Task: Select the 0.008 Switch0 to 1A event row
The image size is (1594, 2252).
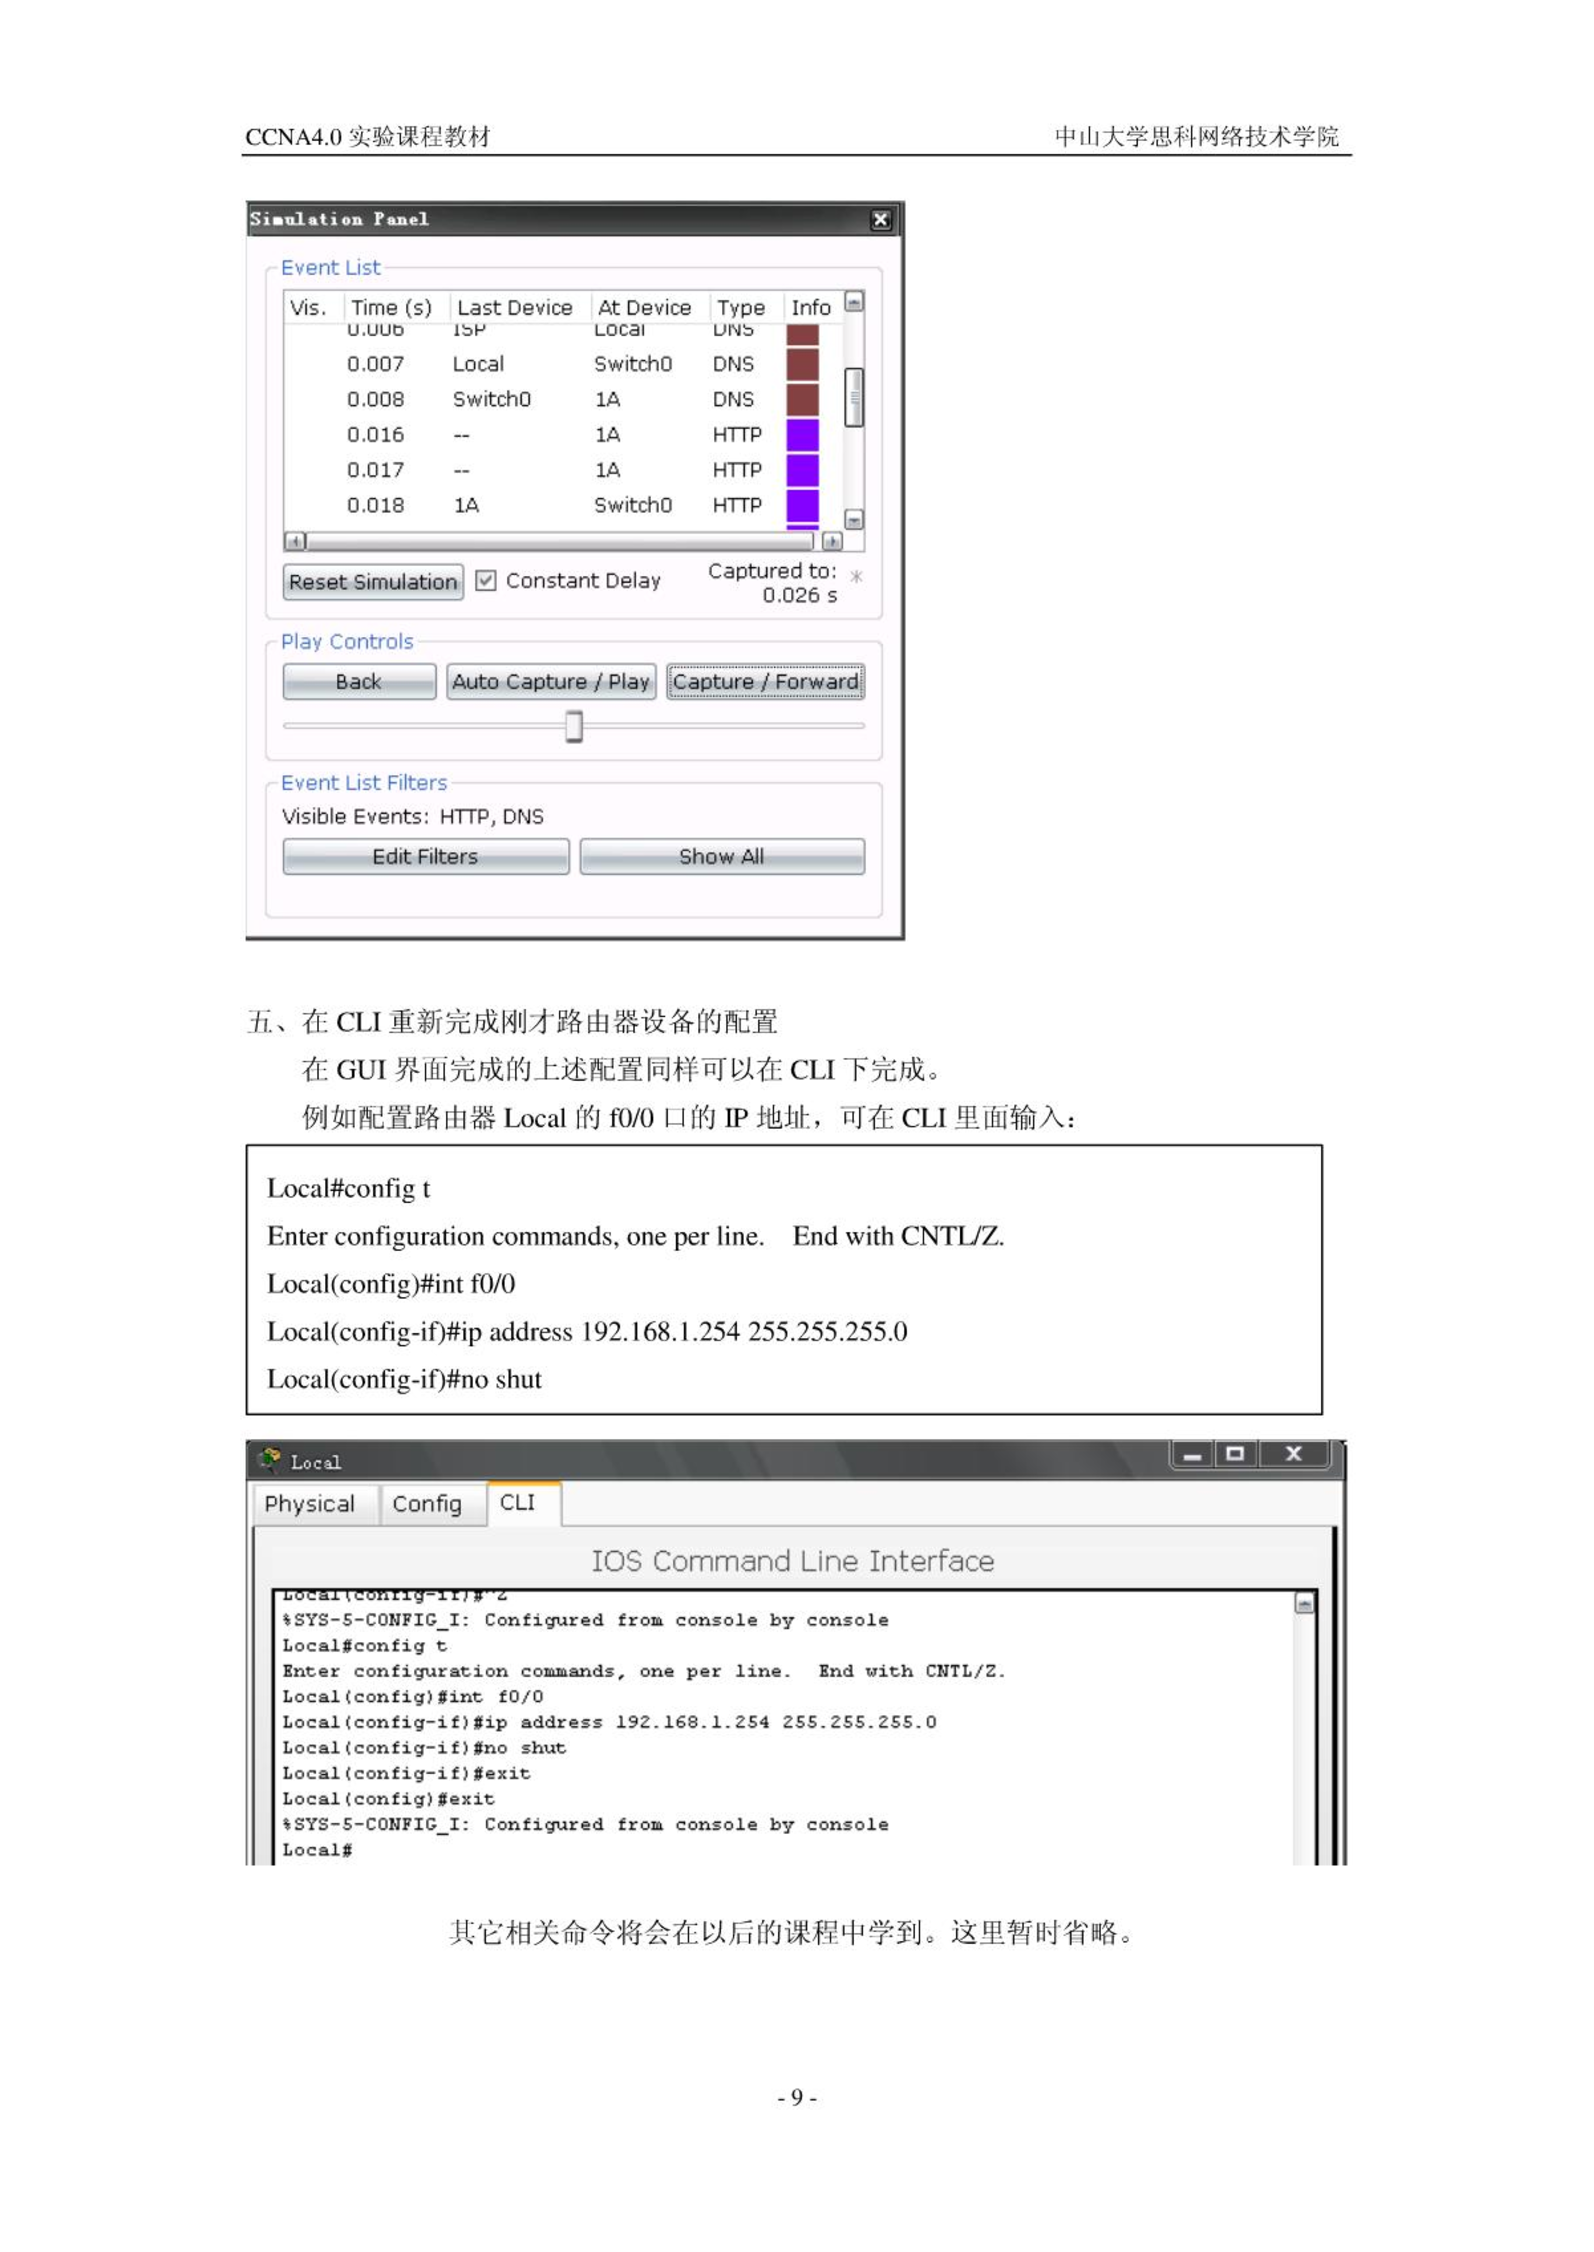Action: point(564,399)
